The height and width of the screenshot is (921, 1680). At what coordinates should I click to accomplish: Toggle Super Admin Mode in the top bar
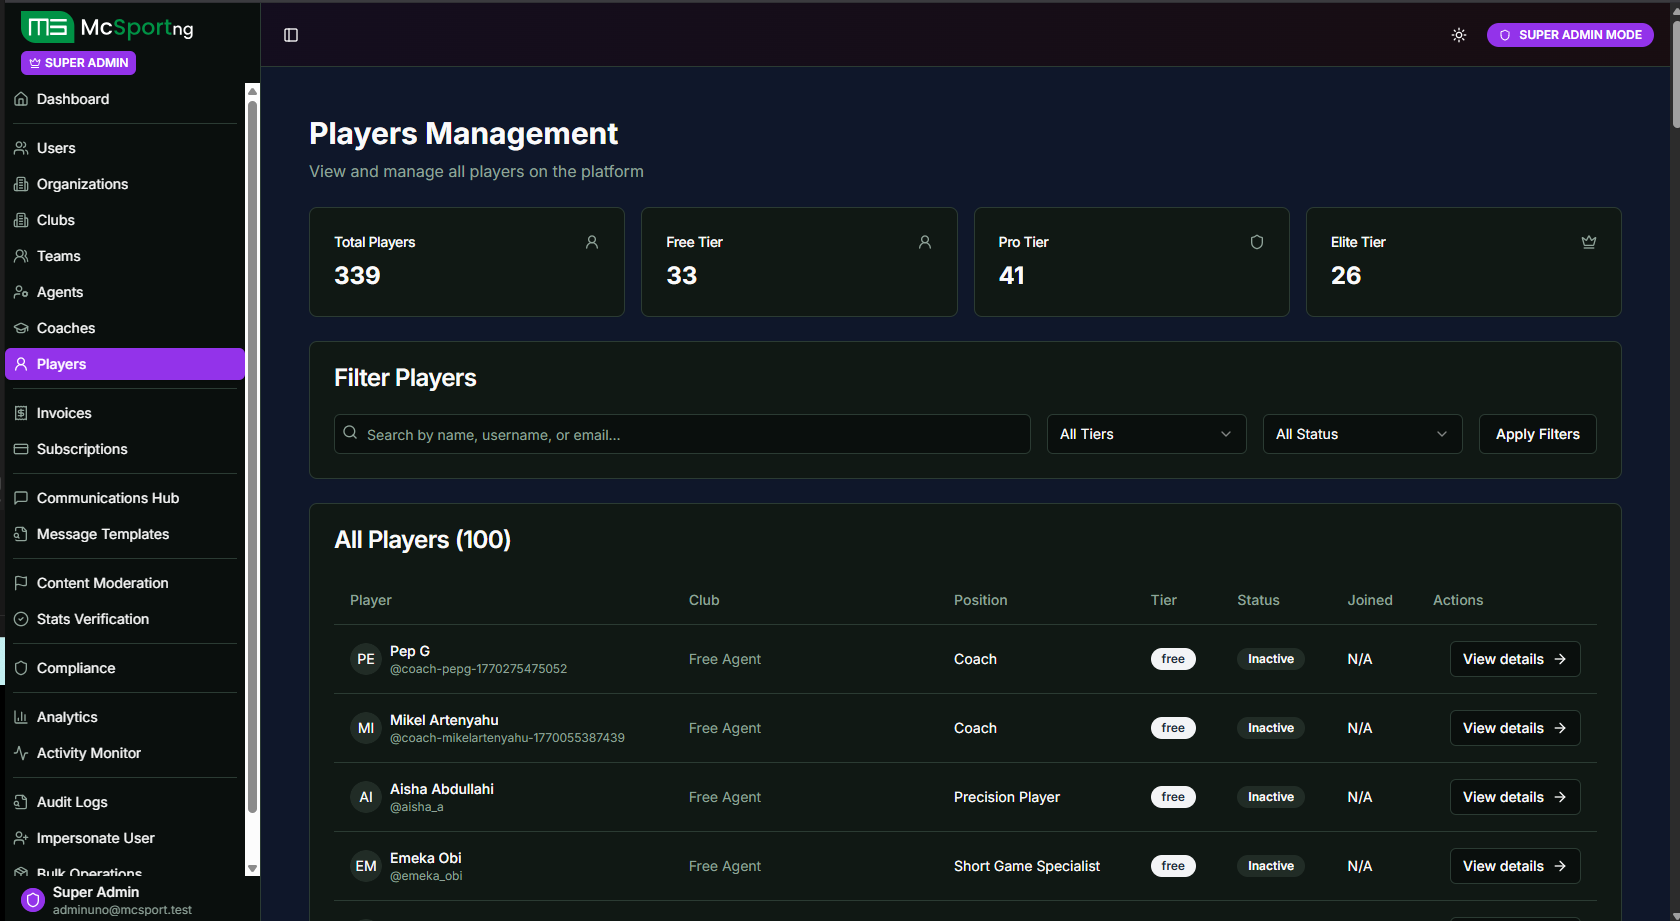coord(1569,34)
